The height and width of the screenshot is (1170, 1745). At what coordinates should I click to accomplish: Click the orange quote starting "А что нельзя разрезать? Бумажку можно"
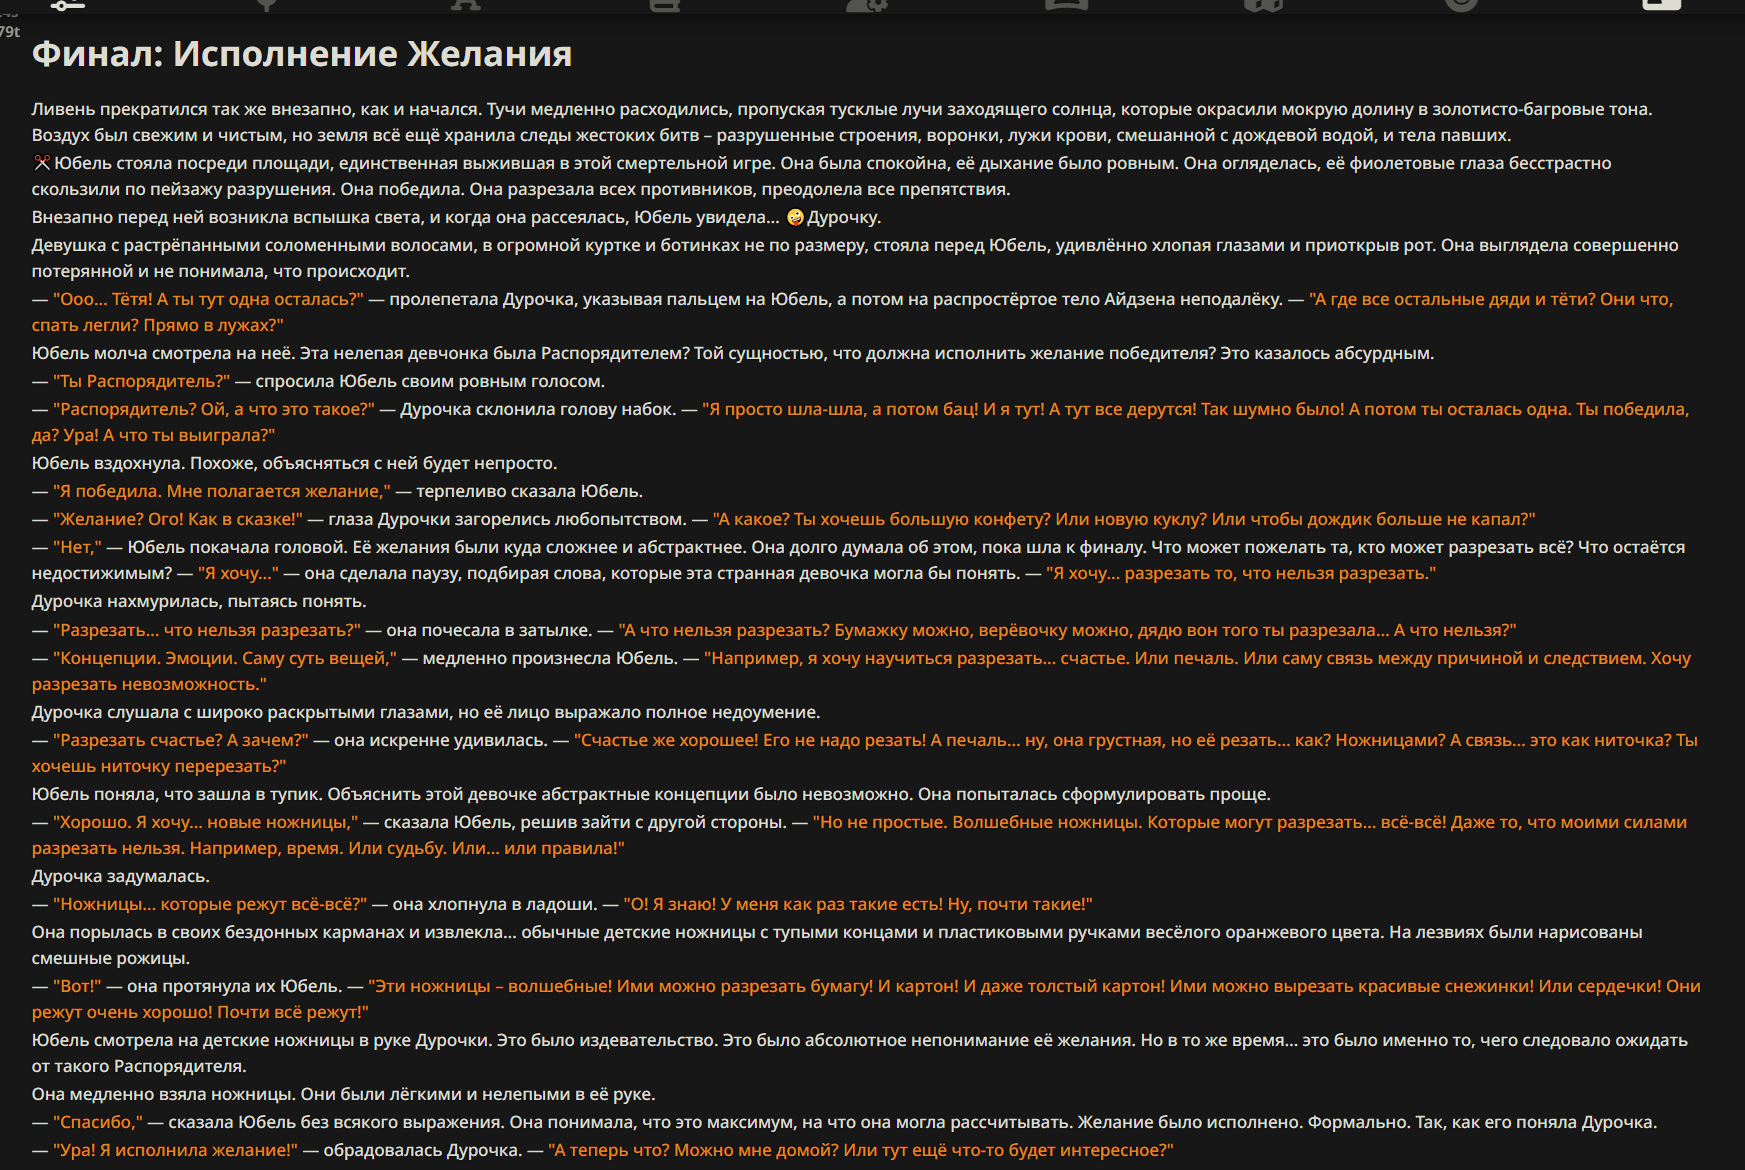pos(1067,630)
